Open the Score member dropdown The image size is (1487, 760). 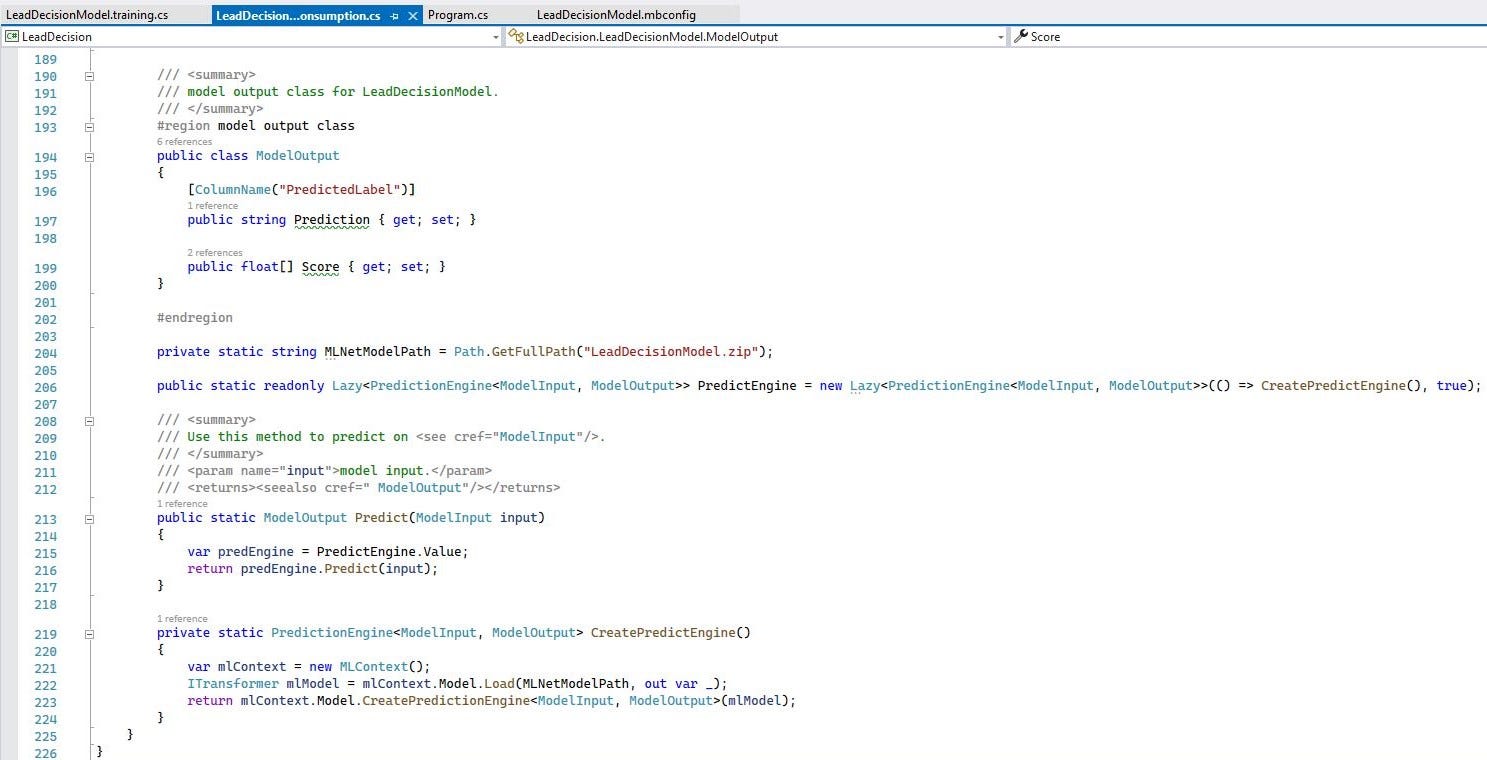[x=1250, y=37]
